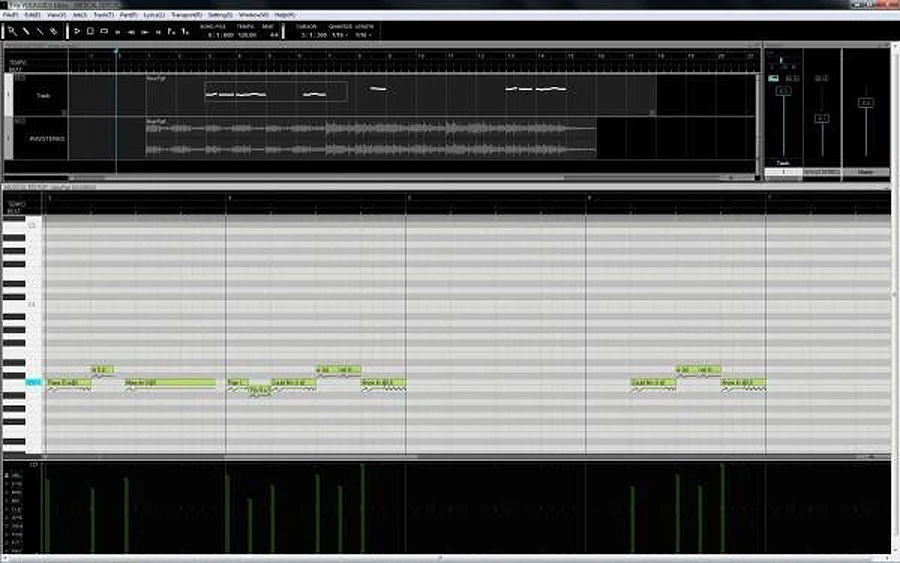This screenshot has height=563, width=900.
Task: Click the fast-forward transport button
Action: [x=145, y=32]
